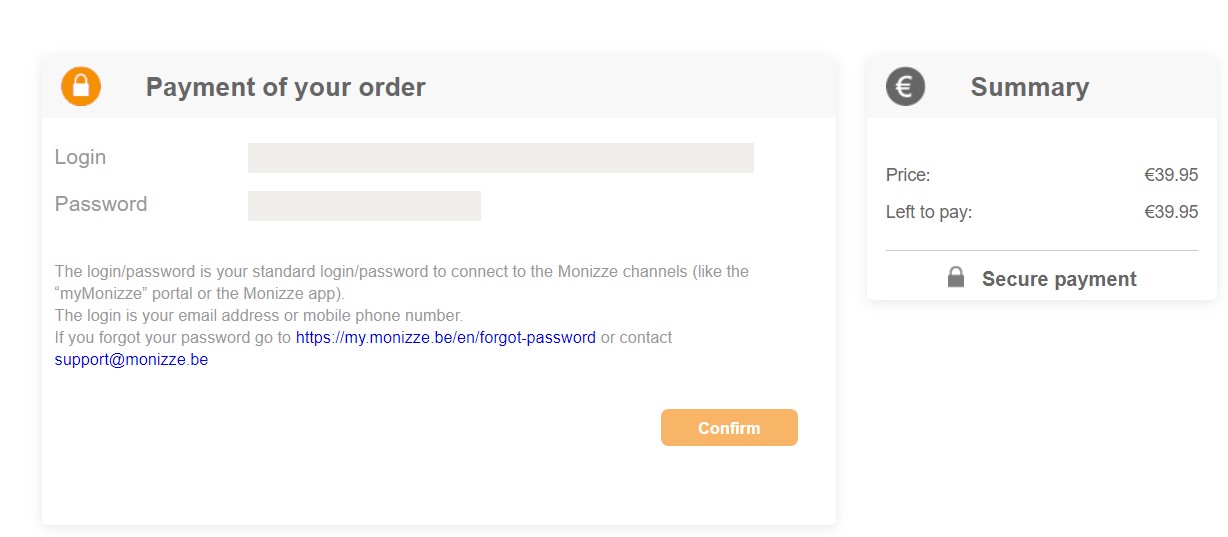
Task: Focus the Password input field
Action: pyautogui.click(x=364, y=206)
